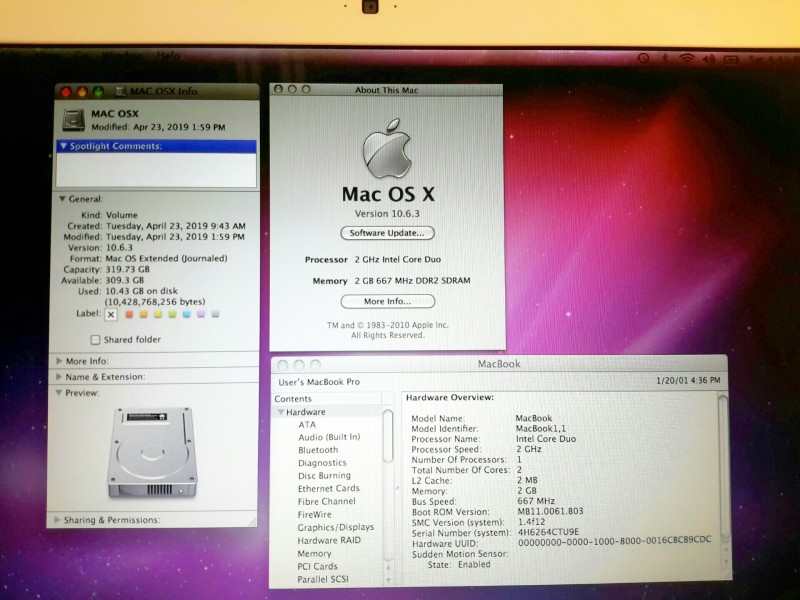
Task: Choose the orange label color
Action: point(143,314)
